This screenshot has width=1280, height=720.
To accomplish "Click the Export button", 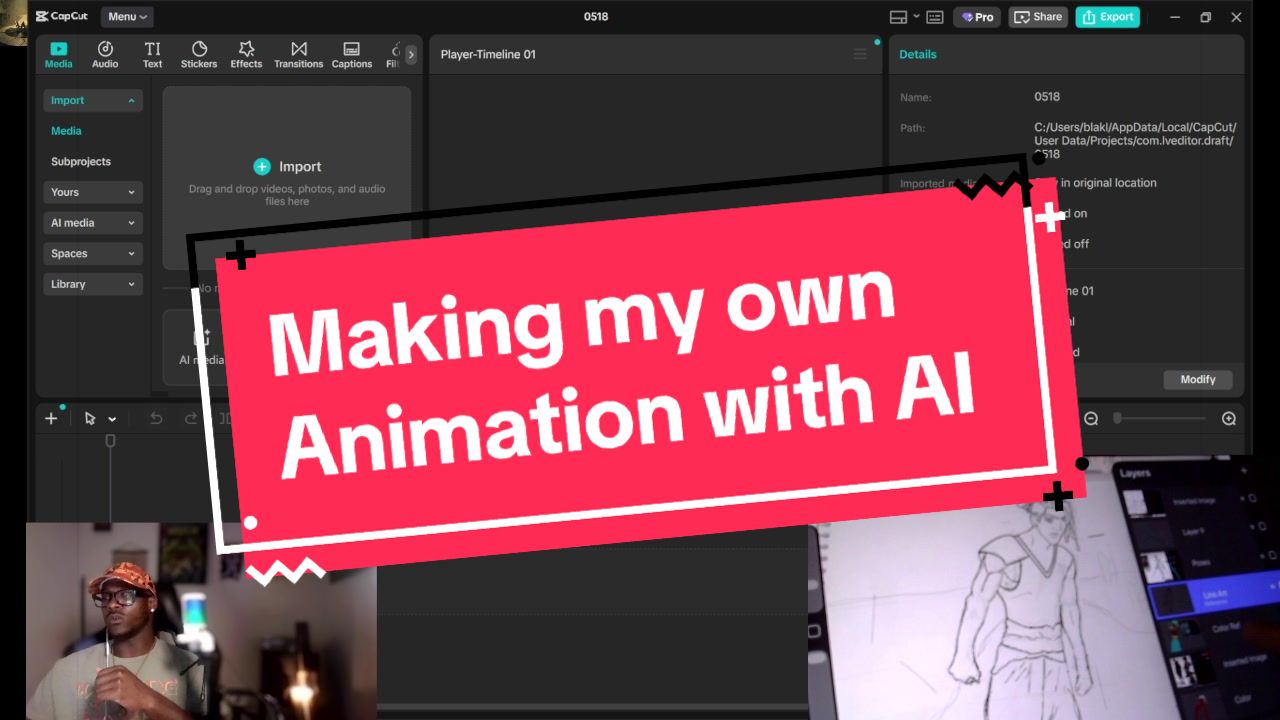I will [x=1107, y=17].
